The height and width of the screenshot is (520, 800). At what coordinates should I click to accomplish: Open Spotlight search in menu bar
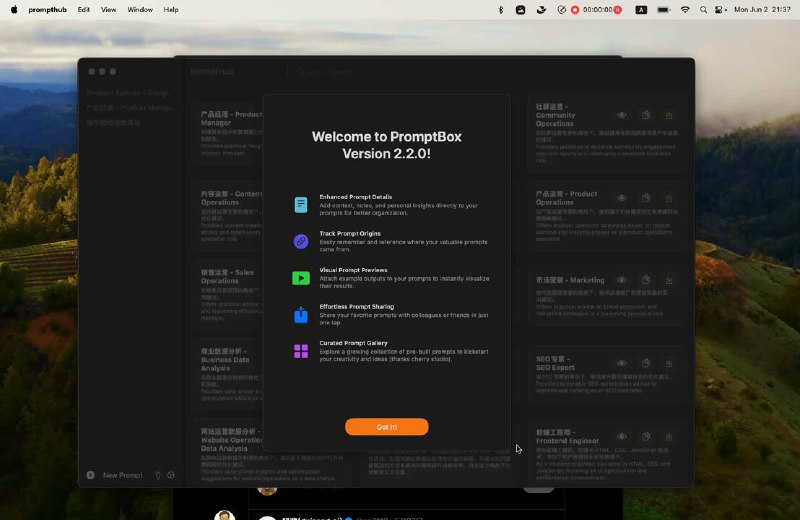pos(703,10)
